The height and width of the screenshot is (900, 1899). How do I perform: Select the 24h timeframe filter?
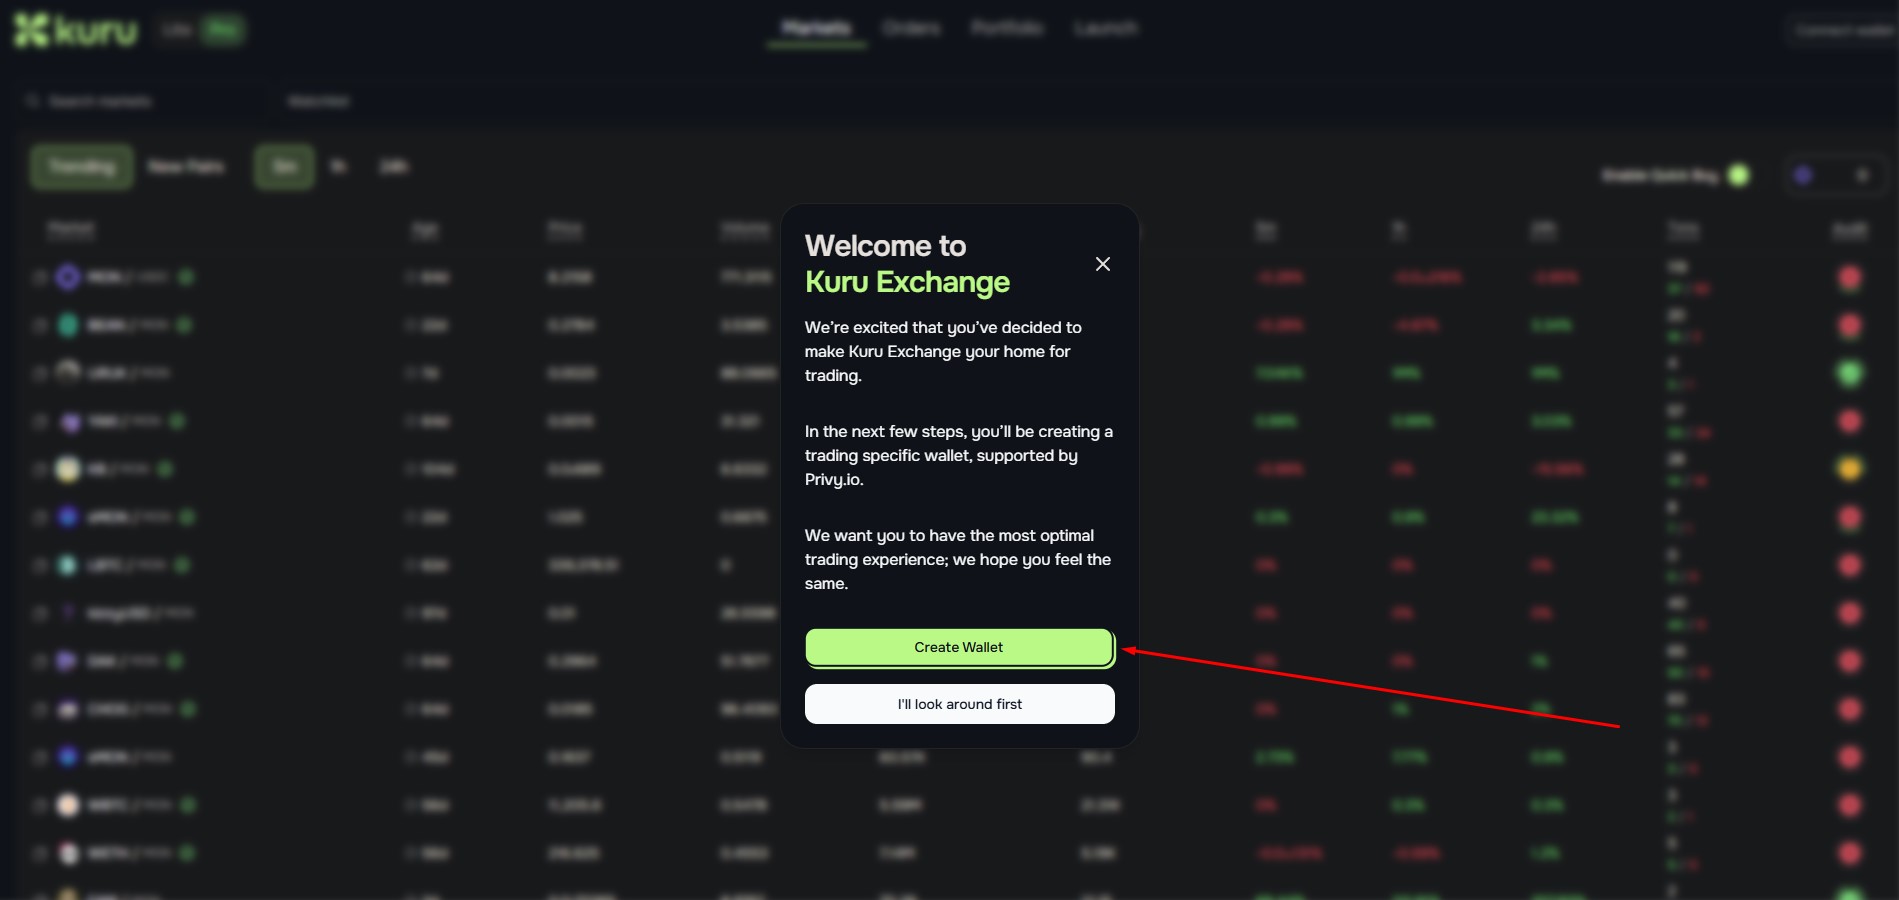(x=394, y=166)
